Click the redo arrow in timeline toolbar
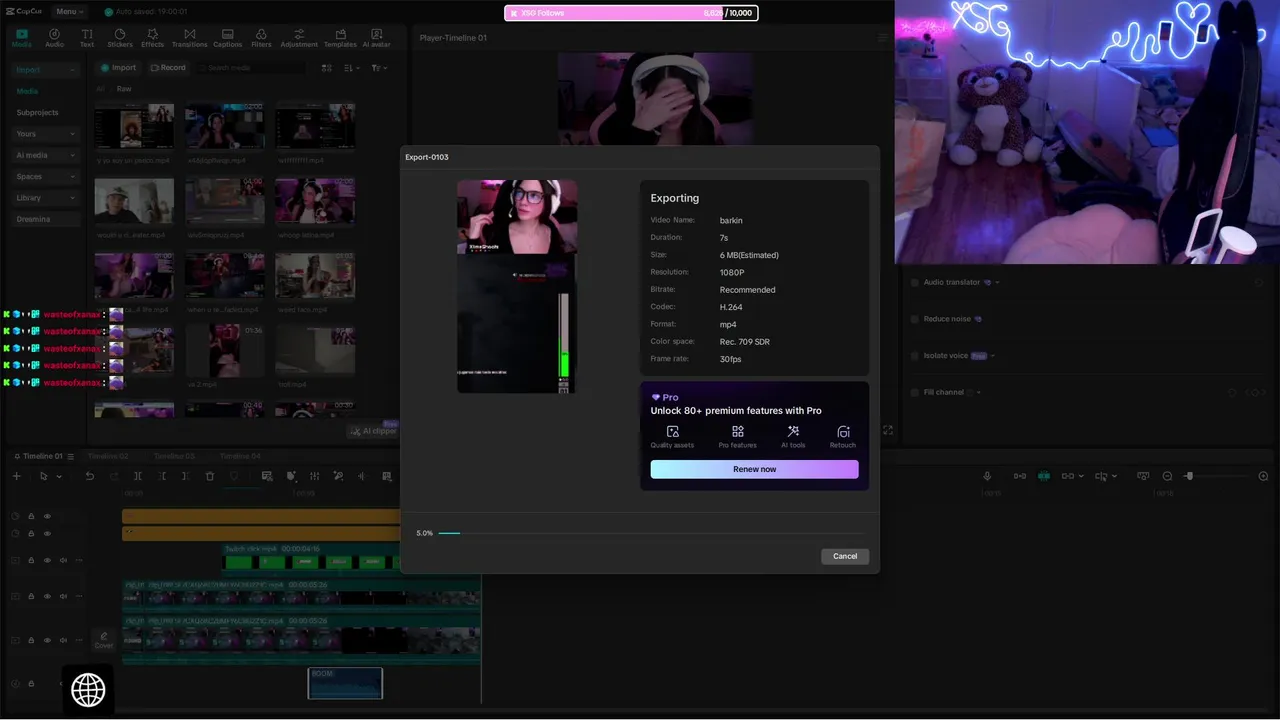 tap(113, 476)
